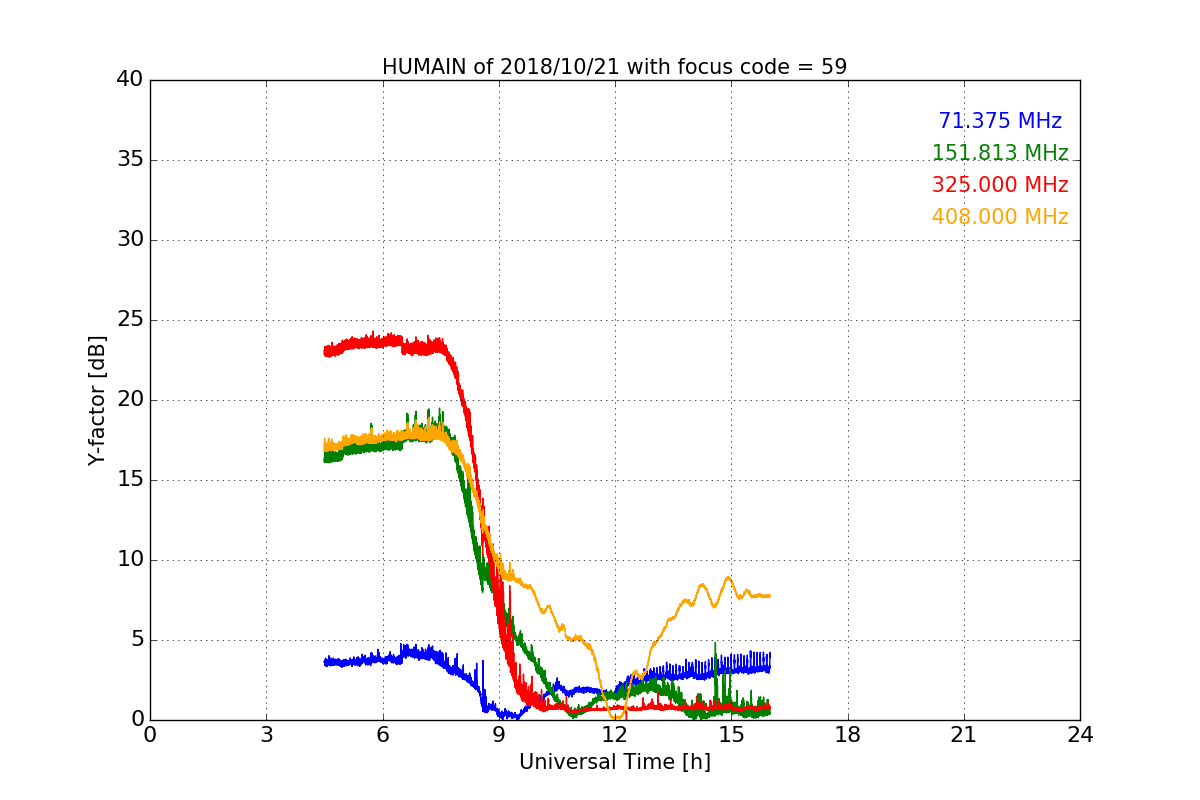
Task: Click the y-axis tick label '20'
Action: tap(130, 400)
